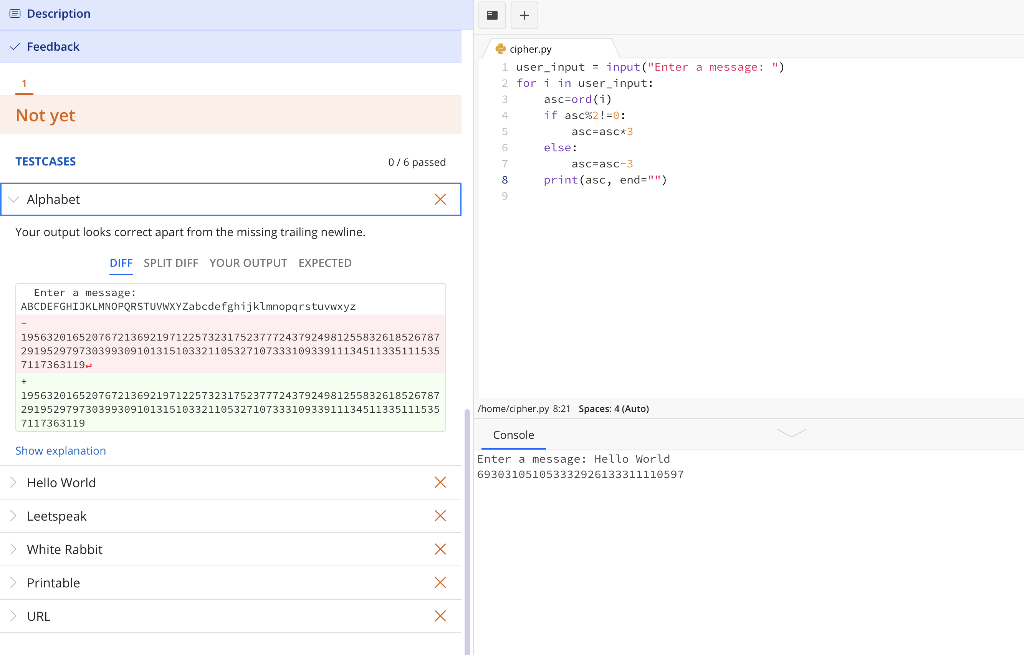
Task: Click the red X on the Alphabet testcase
Action: click(440, 199)
